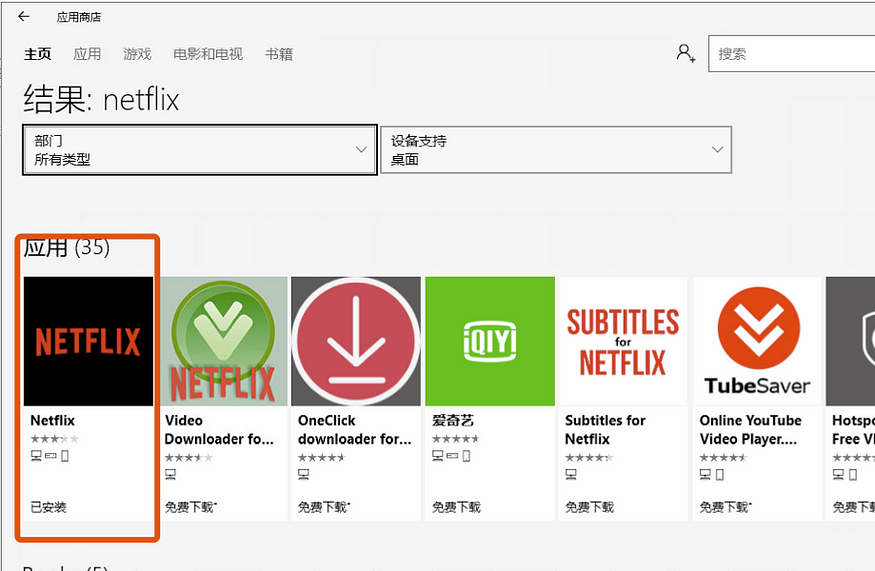
Task: Click the 应用商店 window title
Action: click(x=79, y=17)
